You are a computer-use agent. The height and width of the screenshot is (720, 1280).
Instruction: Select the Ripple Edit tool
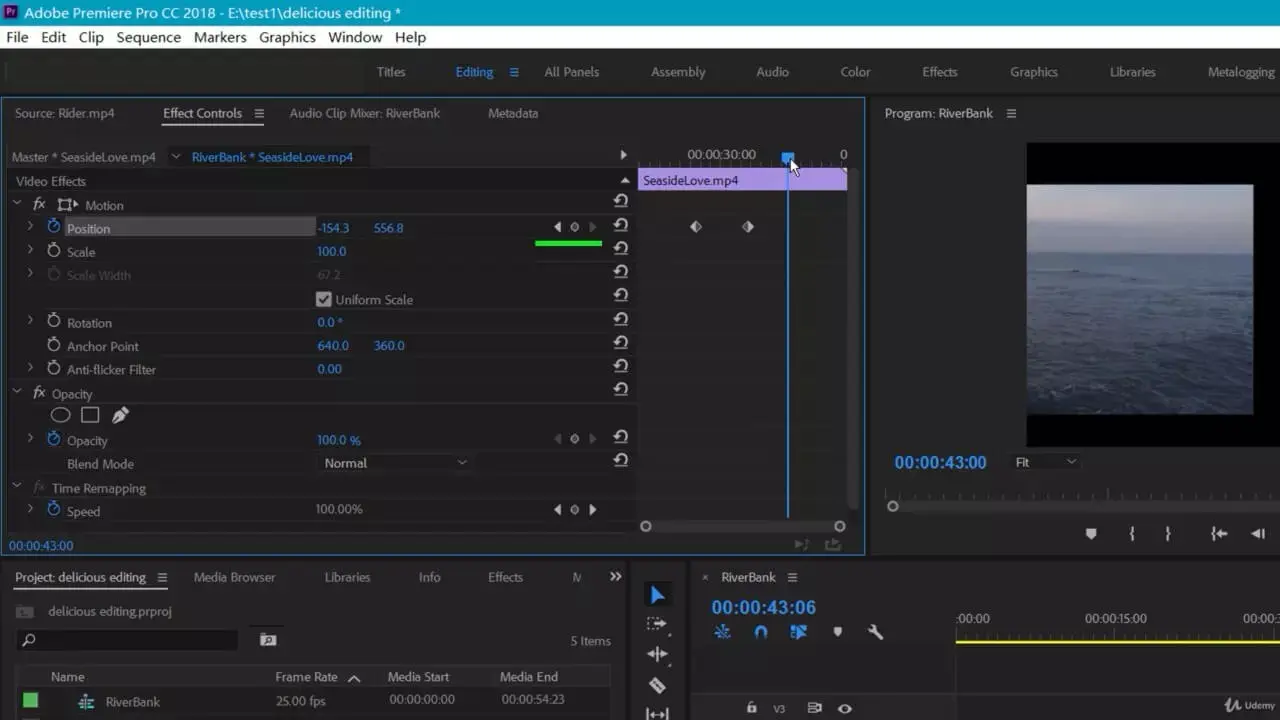coord(657,654)
